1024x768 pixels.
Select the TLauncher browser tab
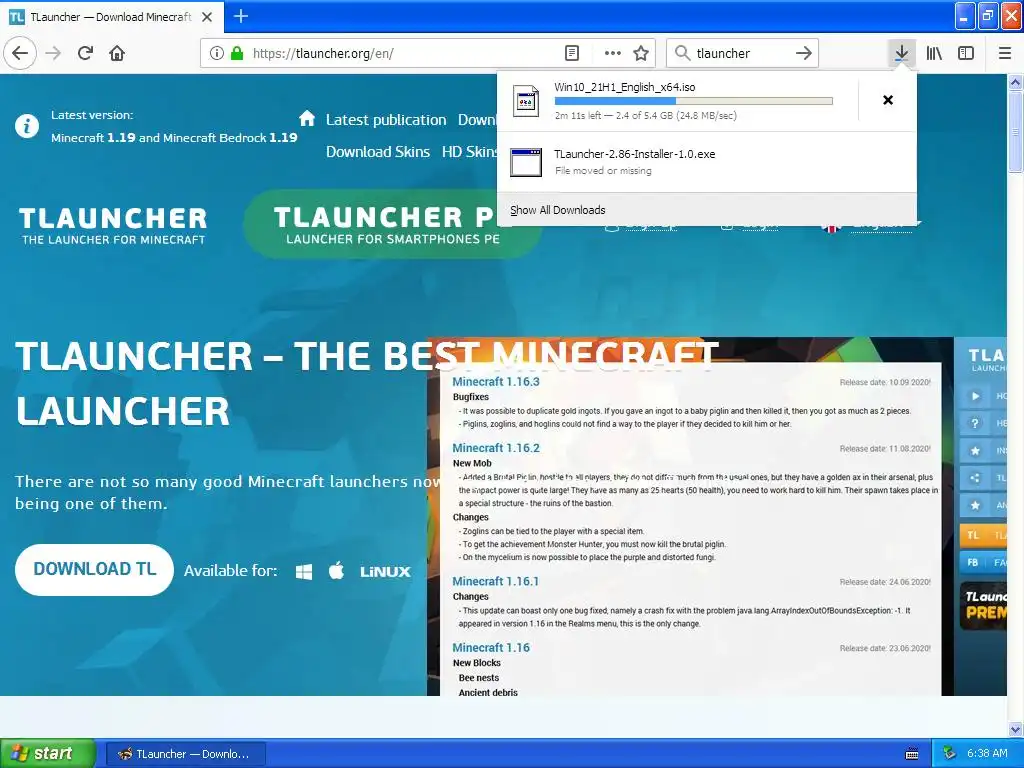click(x=112, y=17)
